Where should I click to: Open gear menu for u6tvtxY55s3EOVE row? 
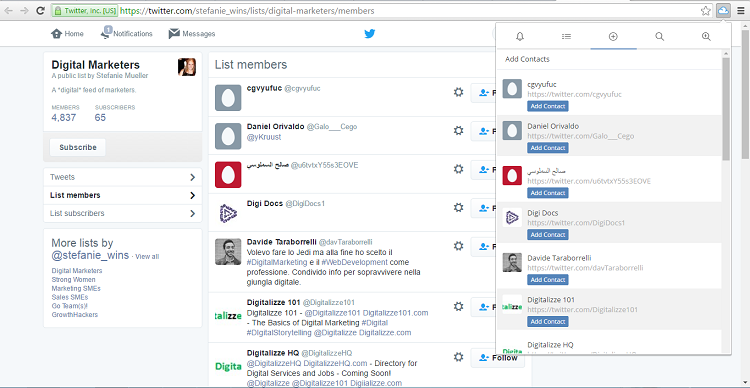coord(458,169)
